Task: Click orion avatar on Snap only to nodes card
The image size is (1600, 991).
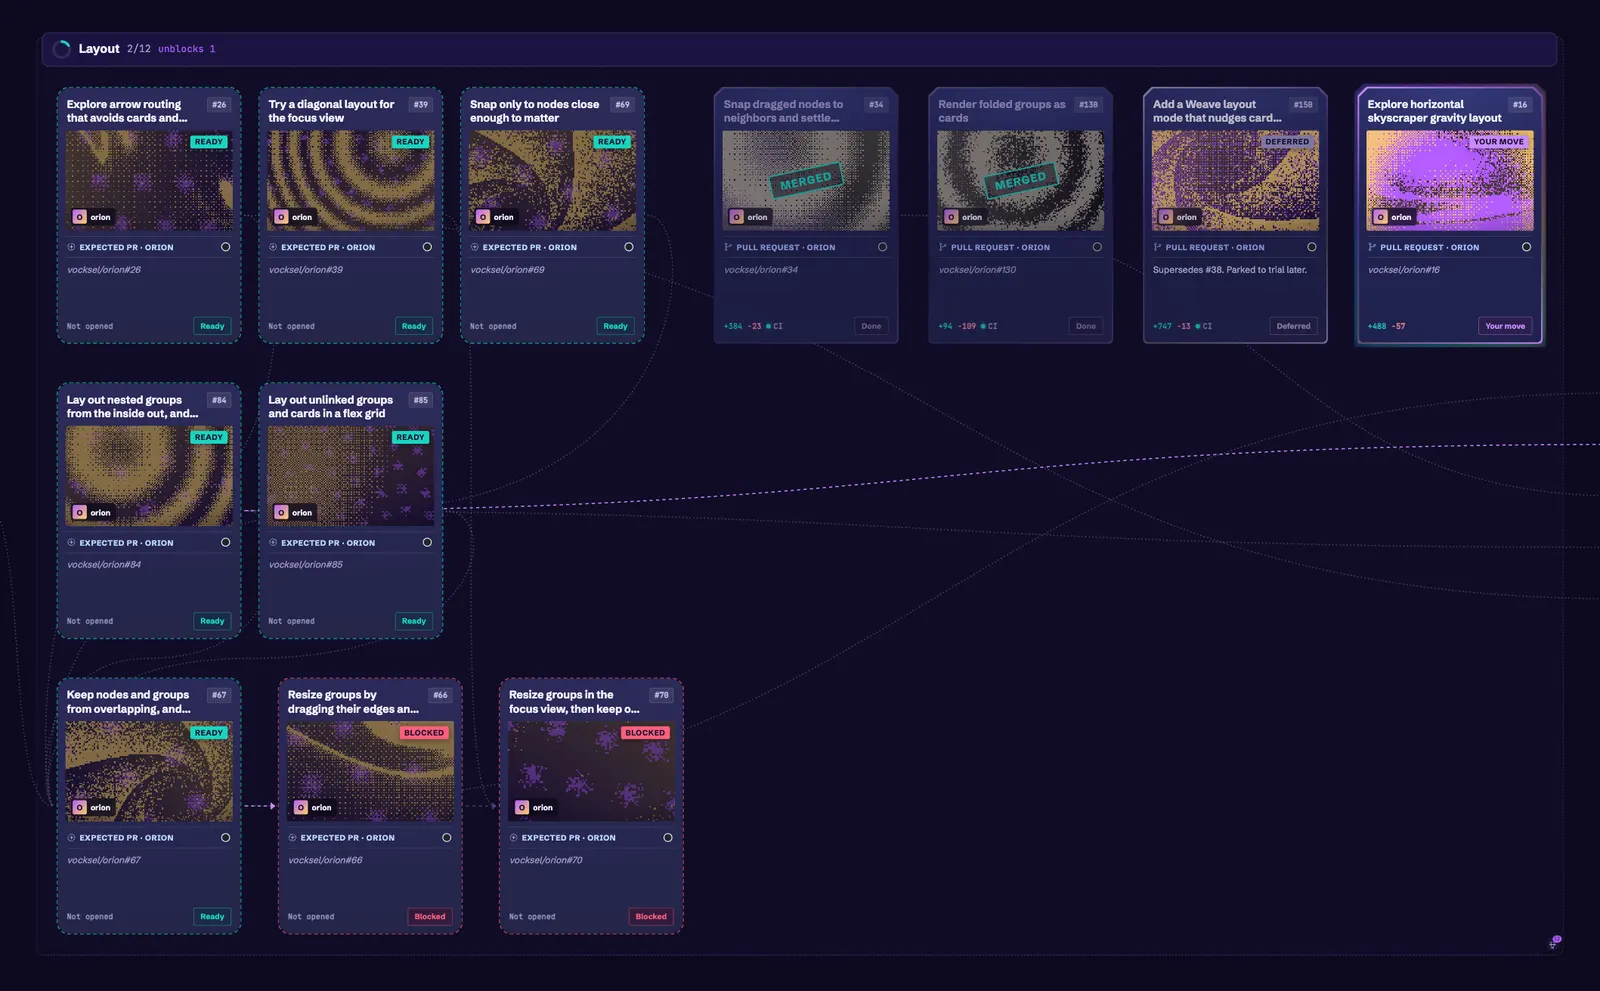Action: point(483,217)
